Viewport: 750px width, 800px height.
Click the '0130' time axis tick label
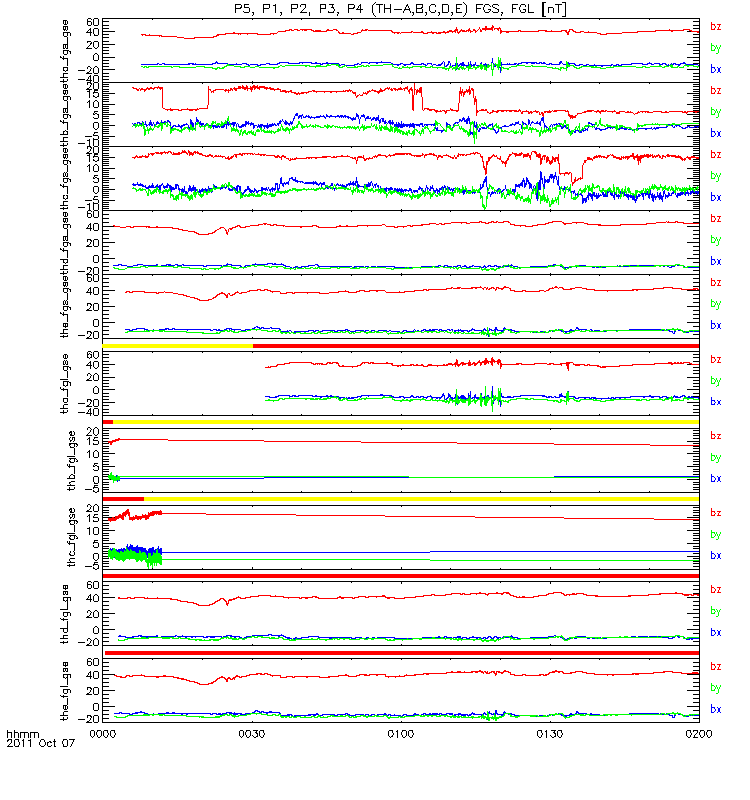pyautogui.click(x=550, y=734)
